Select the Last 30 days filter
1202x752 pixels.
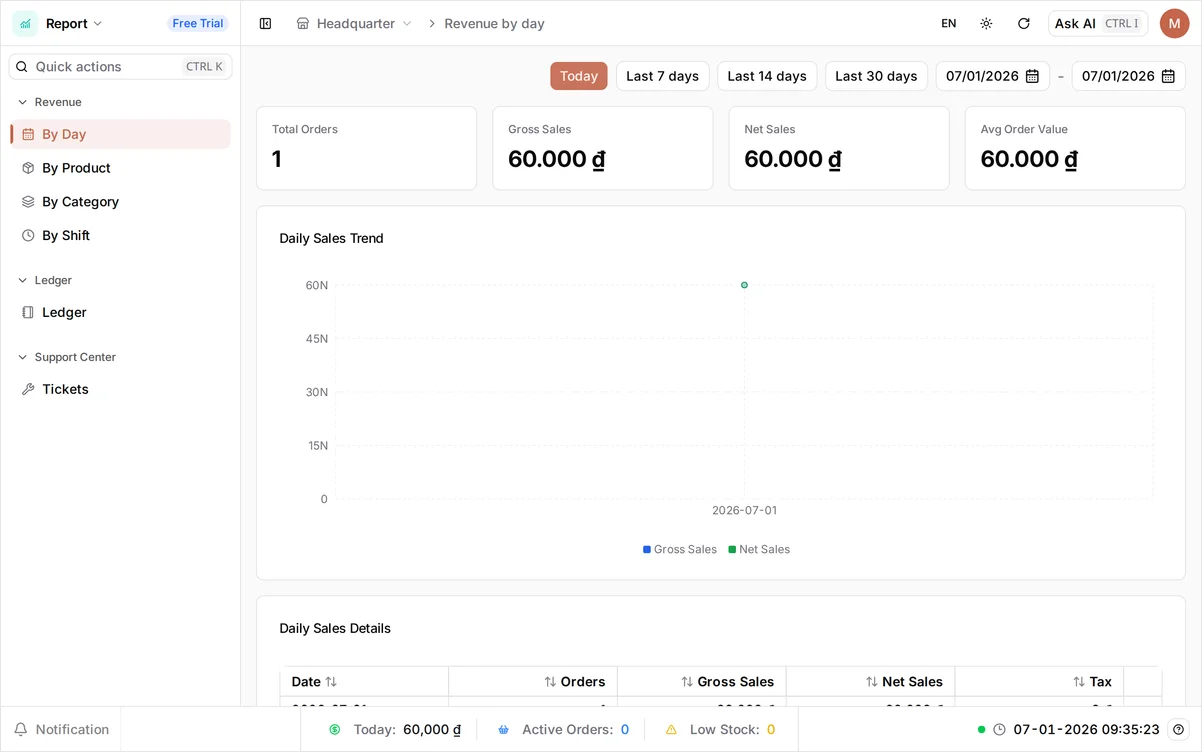(876, 76)
